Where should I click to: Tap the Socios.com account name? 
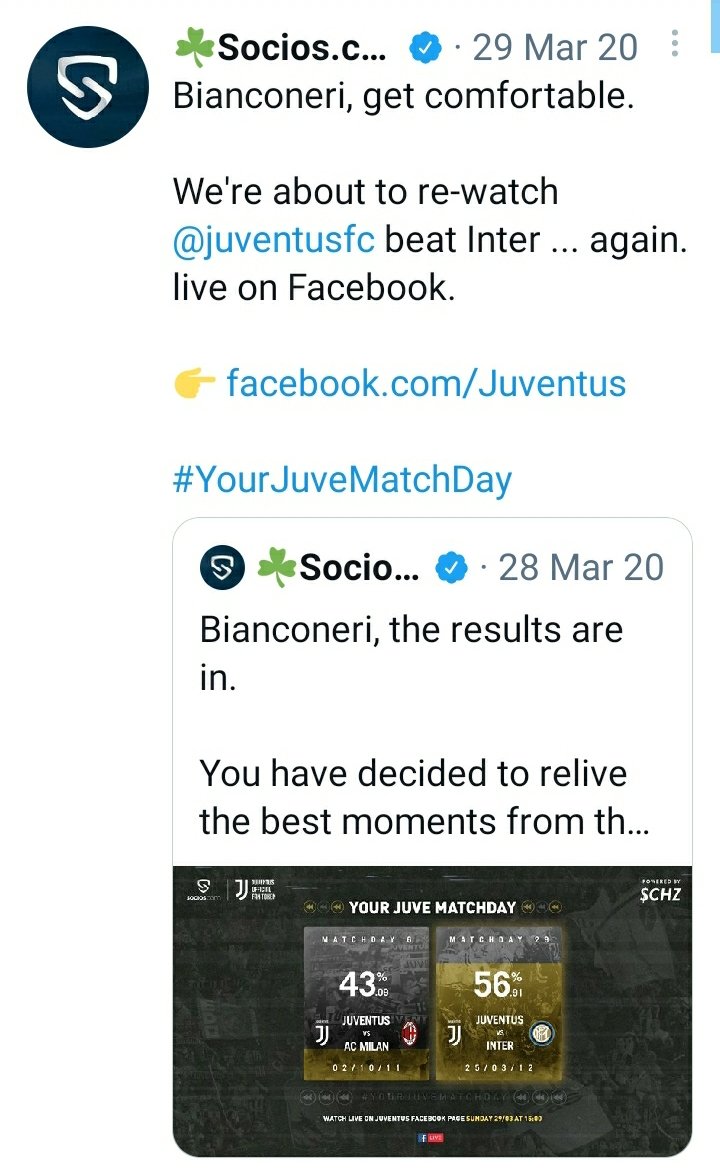coord(302,47)
